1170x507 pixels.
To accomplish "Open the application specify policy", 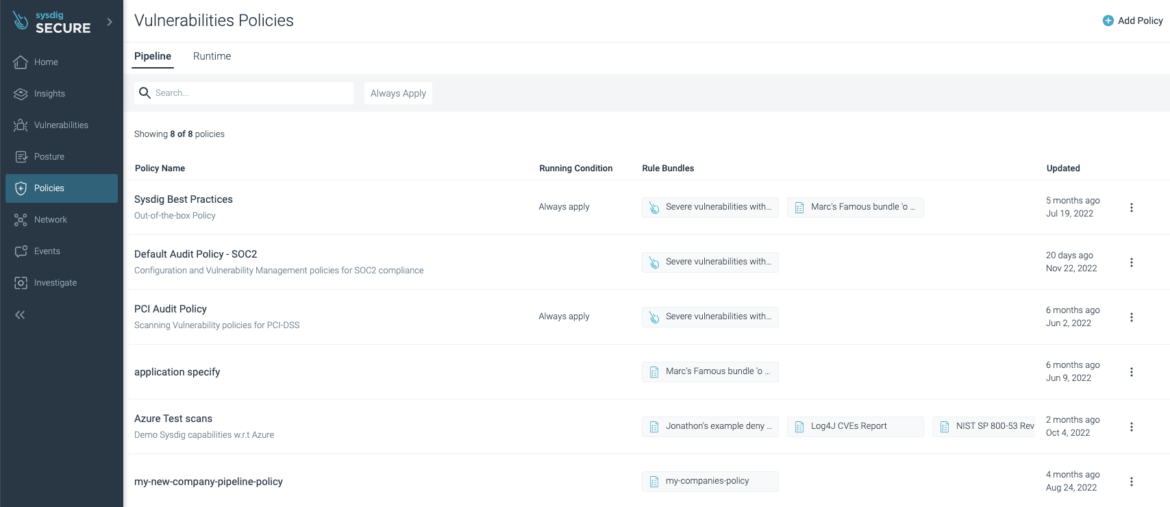I will tap(177, 371).
